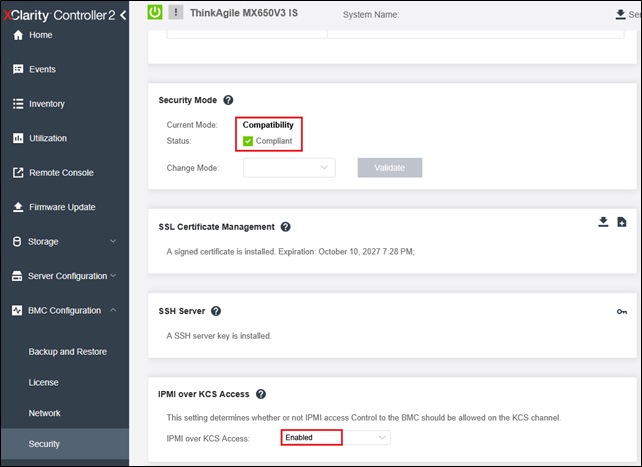Screen dimensions: 642x467
Task: Click the green power status icon
Action: pyautogui.click(x=155, y=12)
